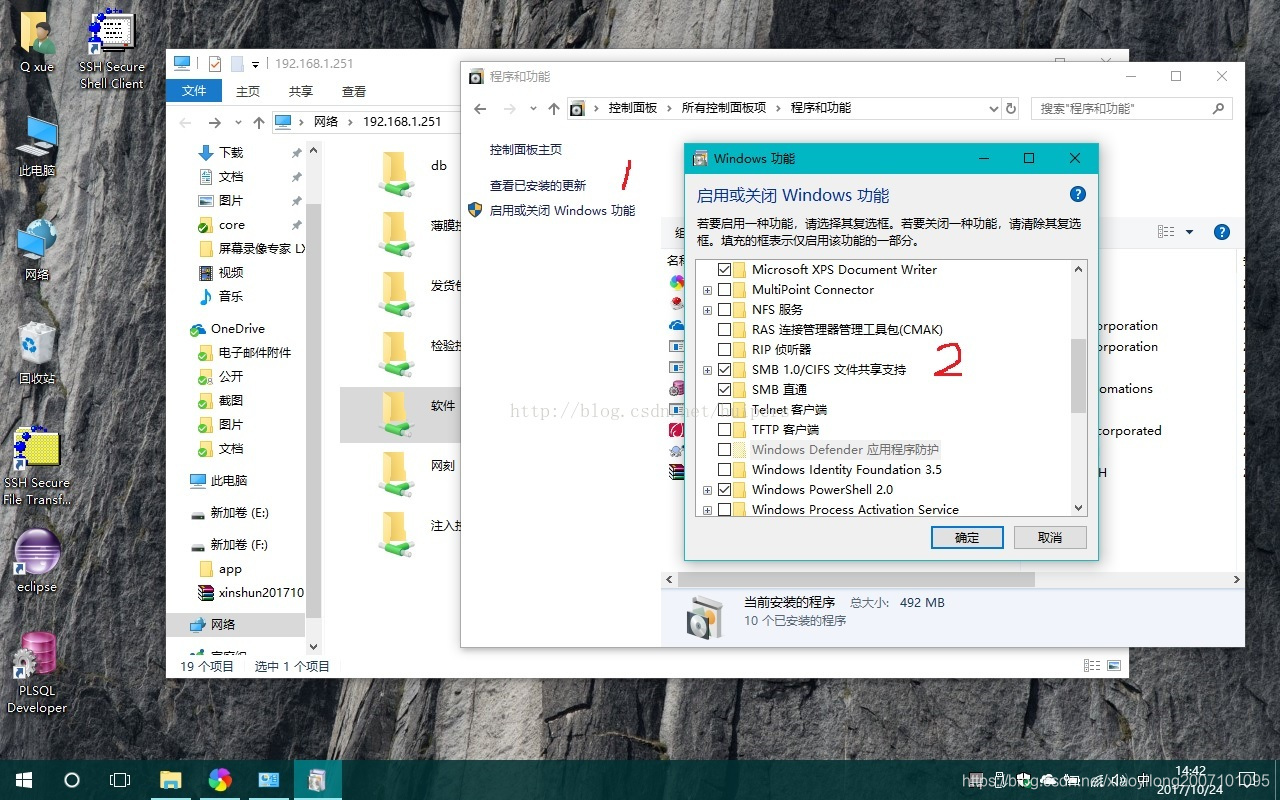Open address bar history dropdown in 程序和功能
The width and height of the screenshot is (1280, 800).
point(993,108)
